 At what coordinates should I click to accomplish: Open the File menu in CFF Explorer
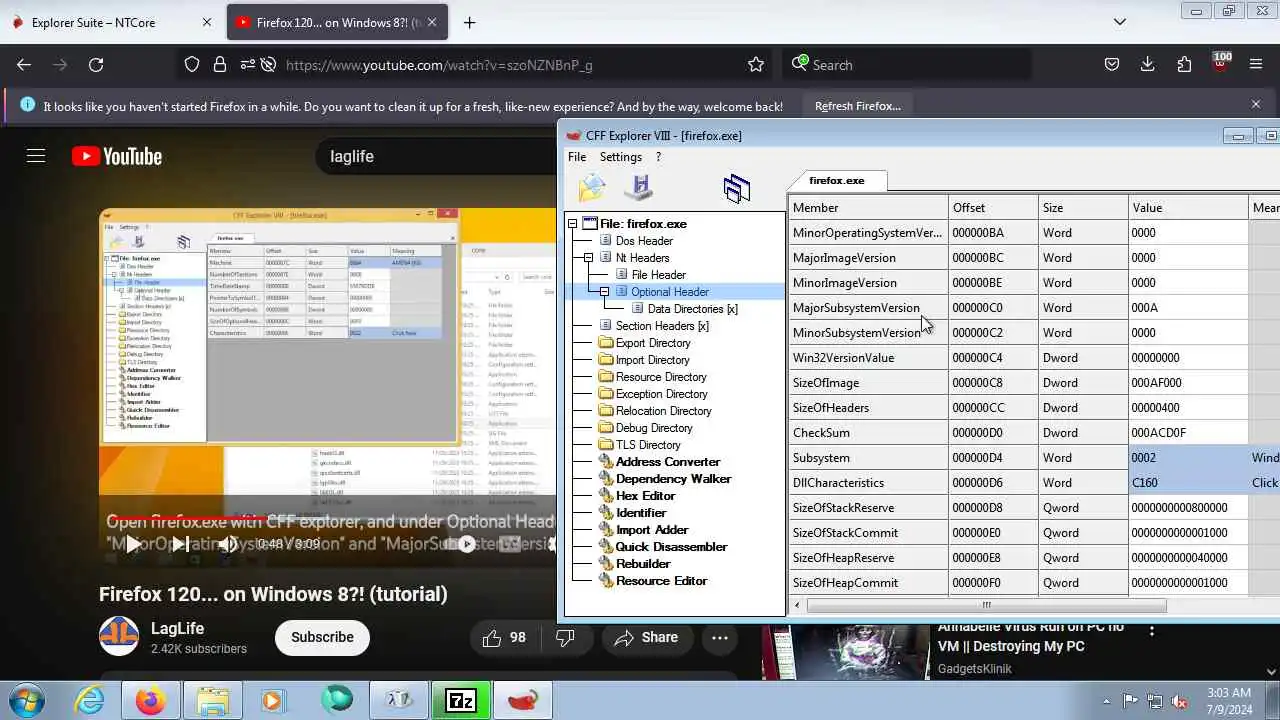pyautogui.click(x=577, y=157)
